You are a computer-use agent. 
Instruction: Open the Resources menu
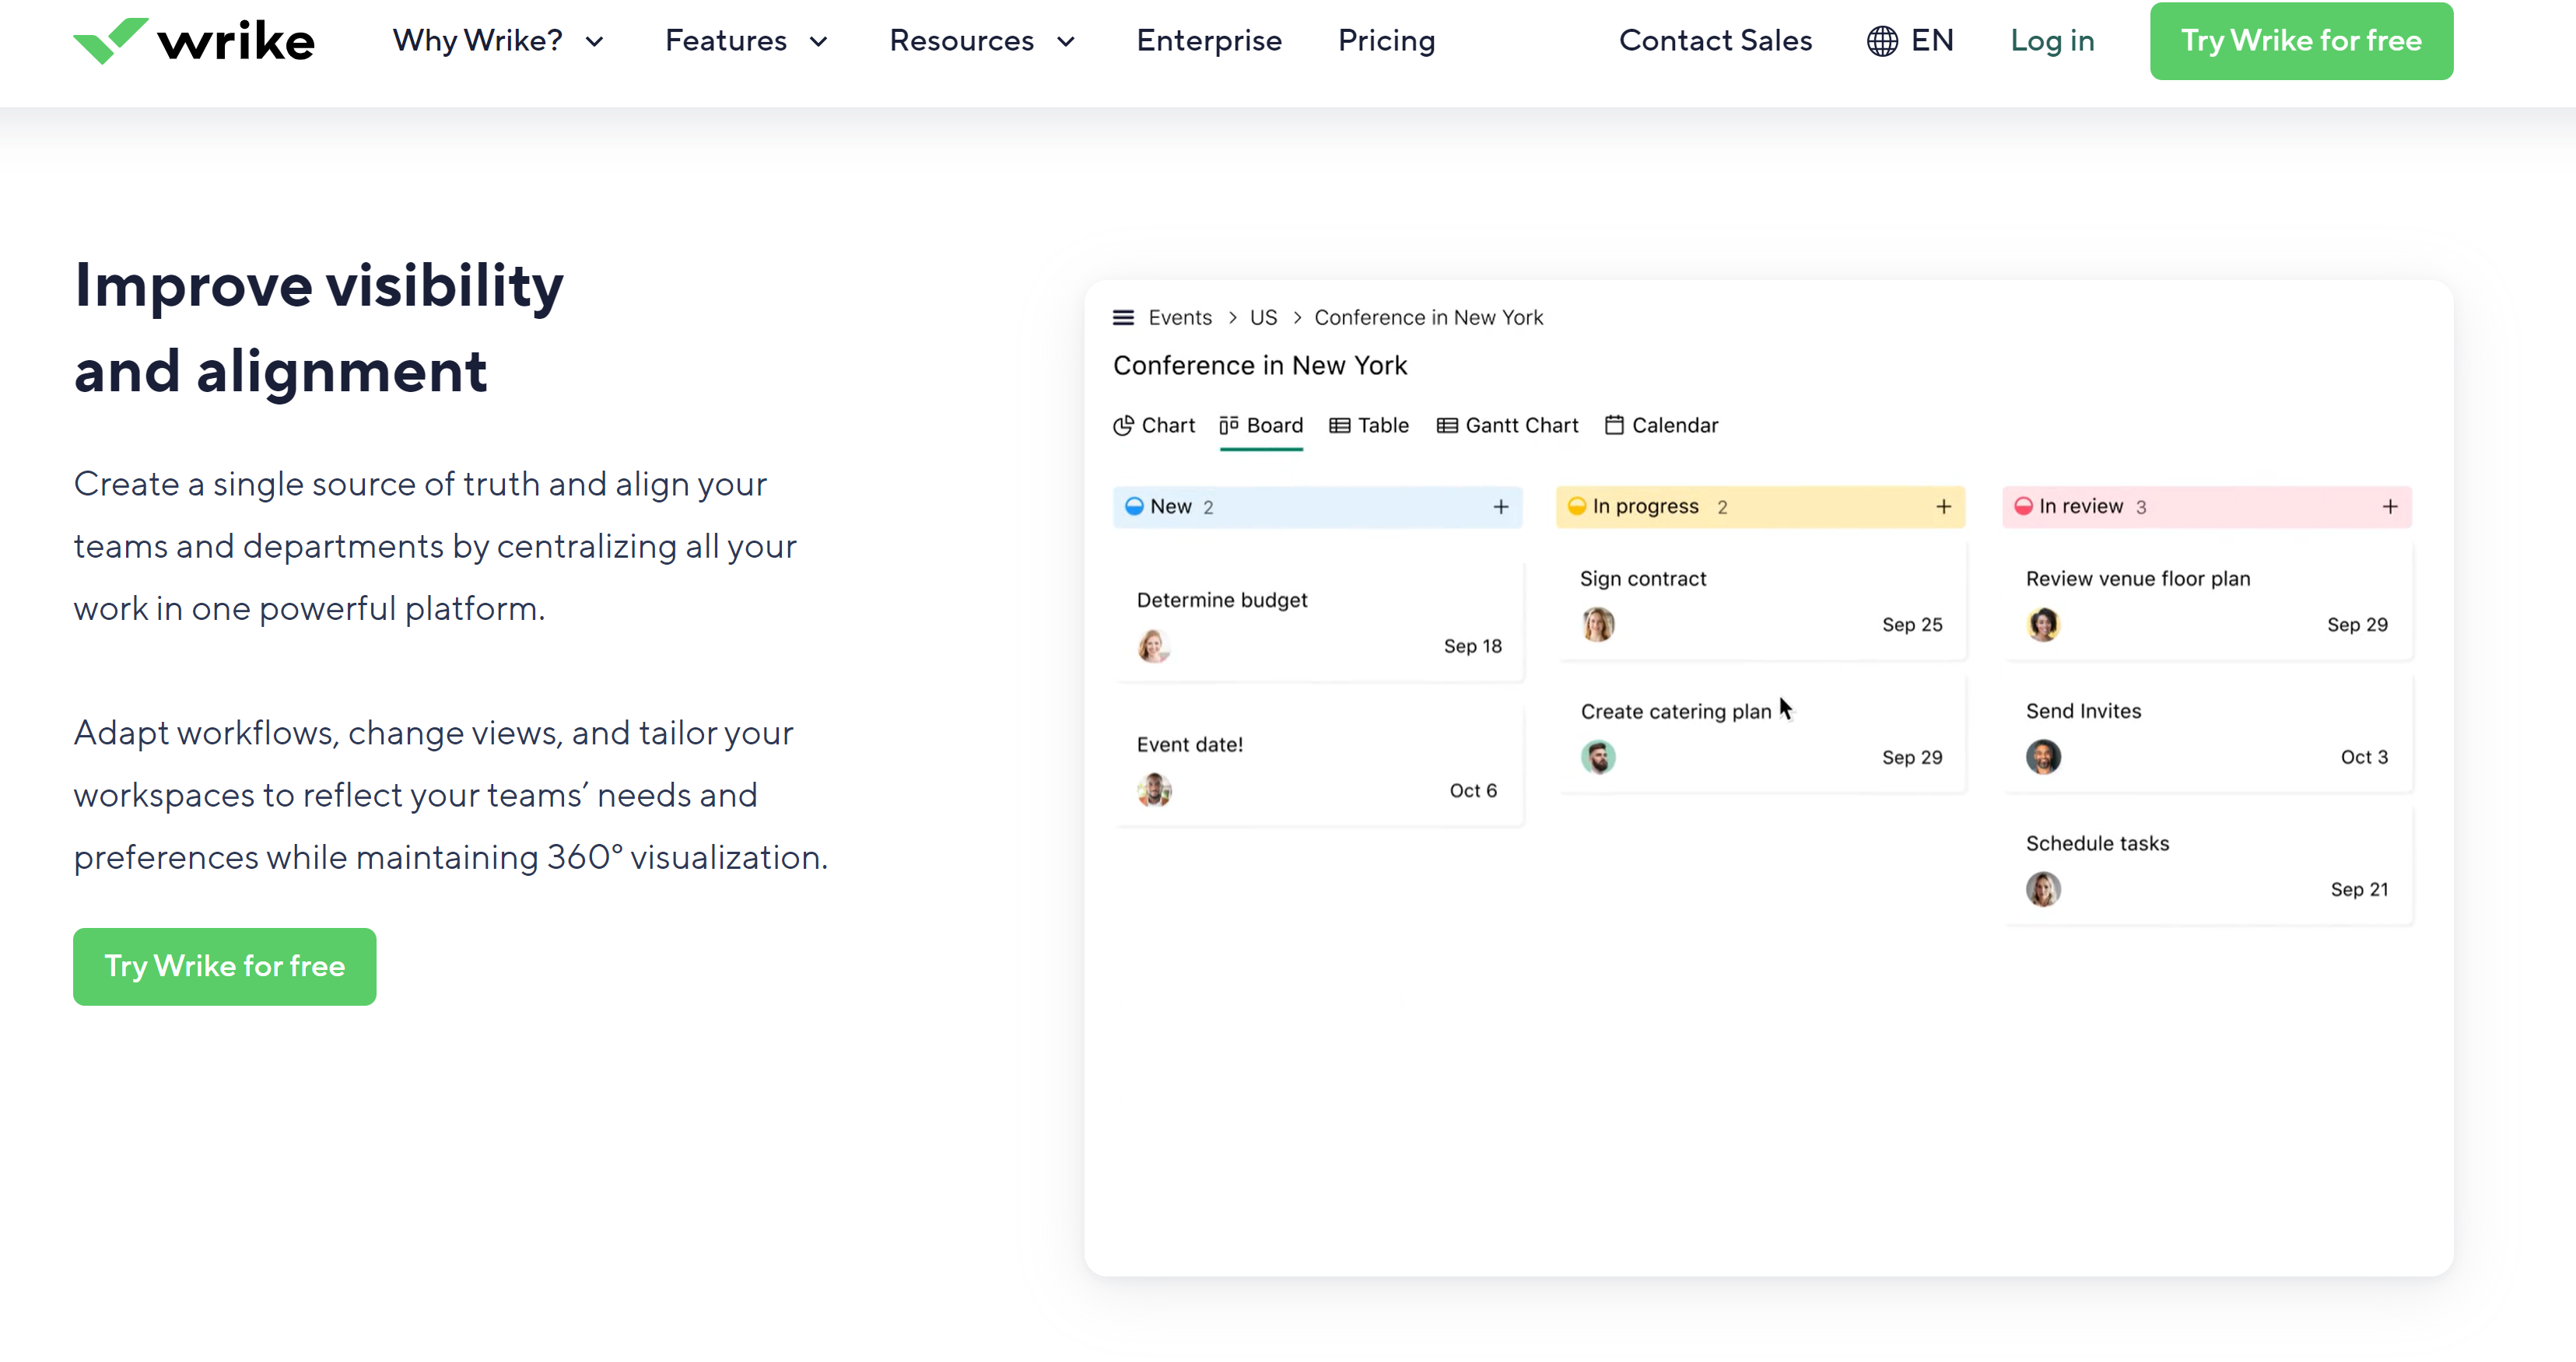tap(983, 41)
